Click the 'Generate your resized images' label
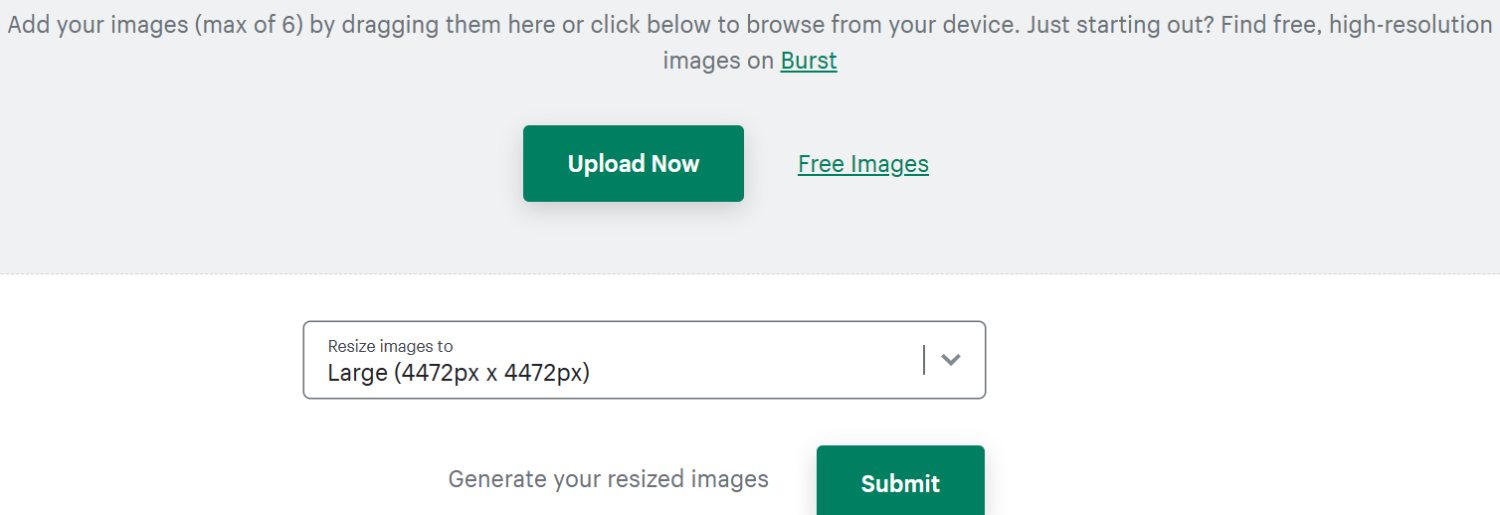 tap(608, 479)
